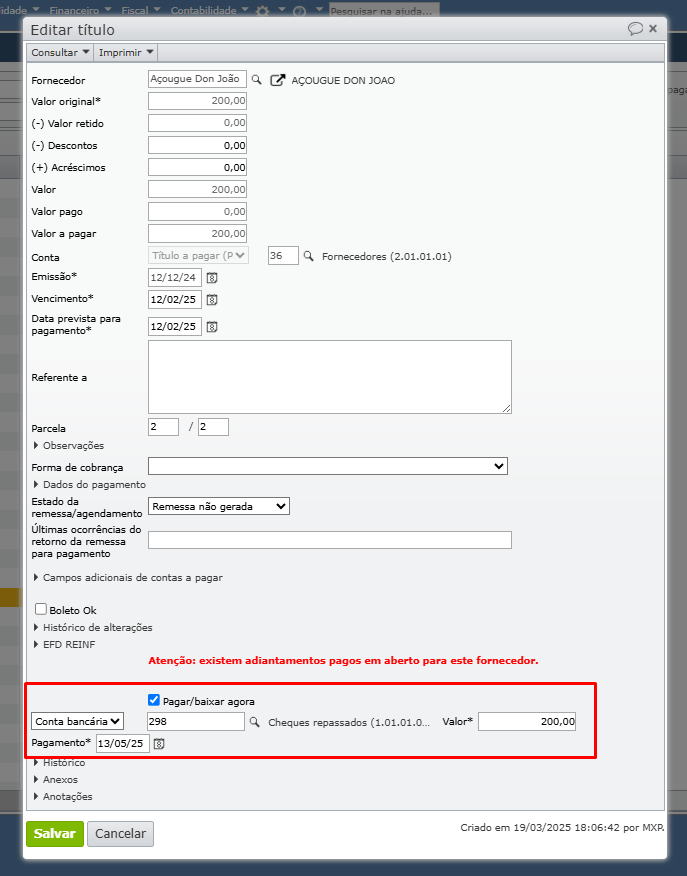The width and height of the screenshot is (687, 876).
Task: Expand Campos adicionais de contas a pagar
Action: pyautogui.click(x=128, y=578)
